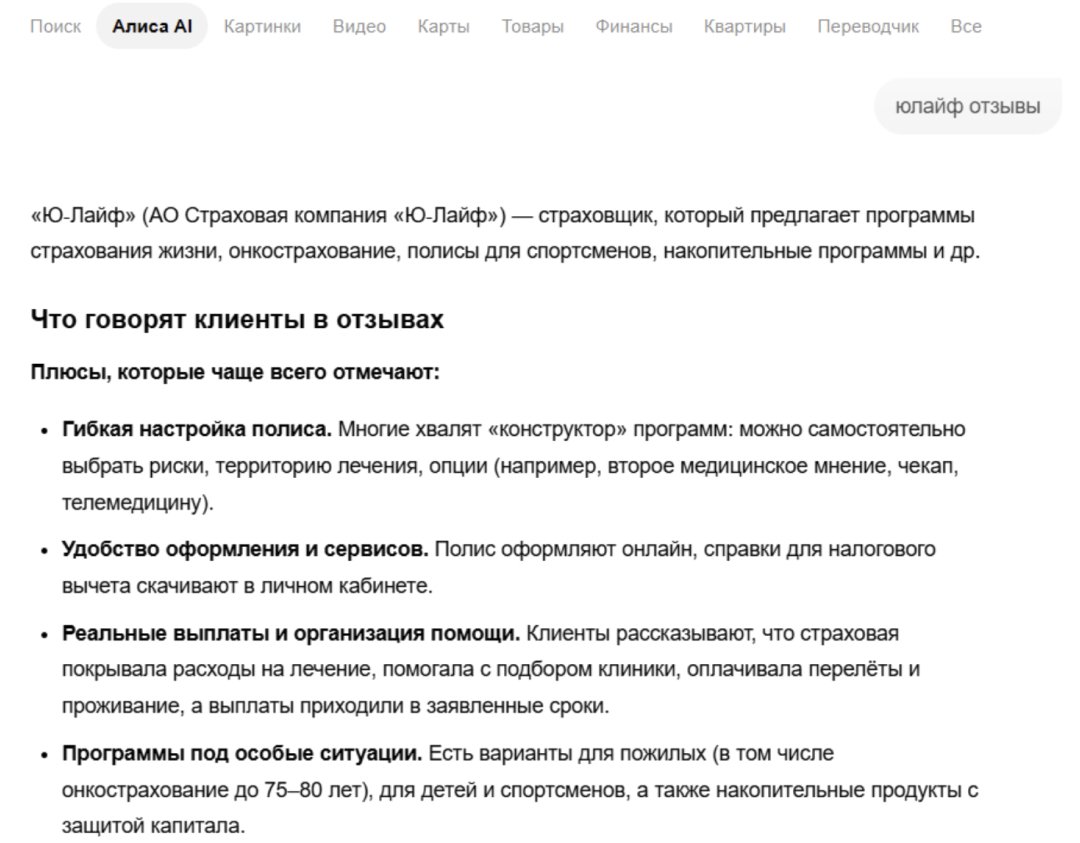Screen dimensions: 1080x843
Task: Switch to the Товары tab
Action: tap(532, 26)
